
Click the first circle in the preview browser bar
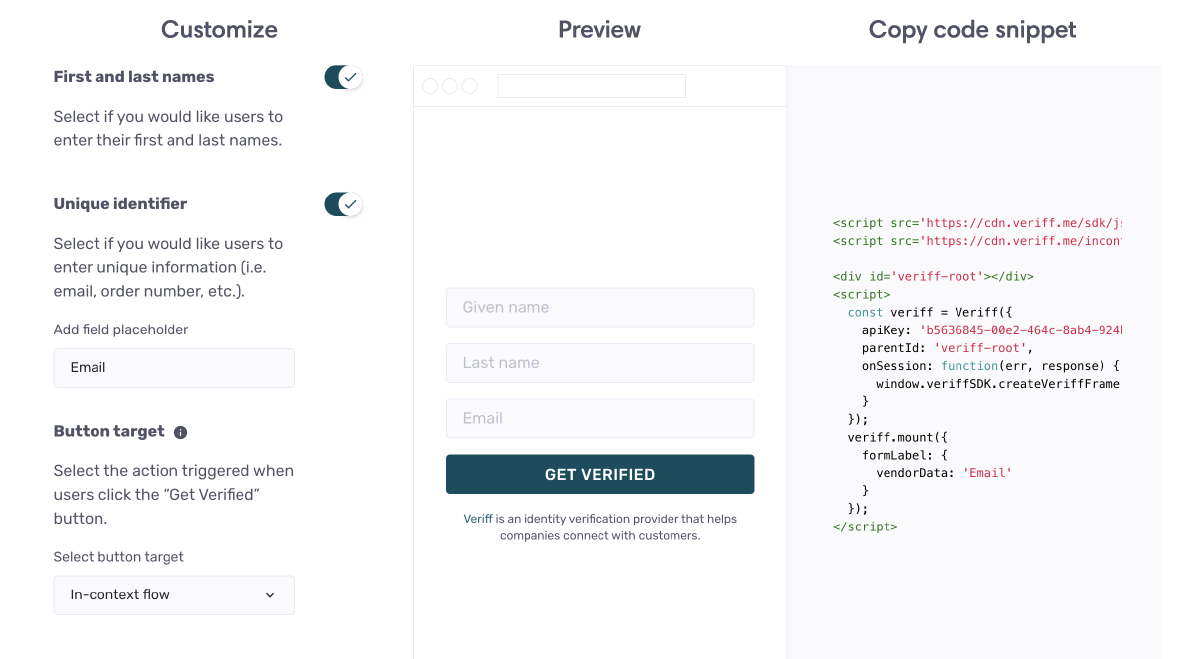point(430,86)
